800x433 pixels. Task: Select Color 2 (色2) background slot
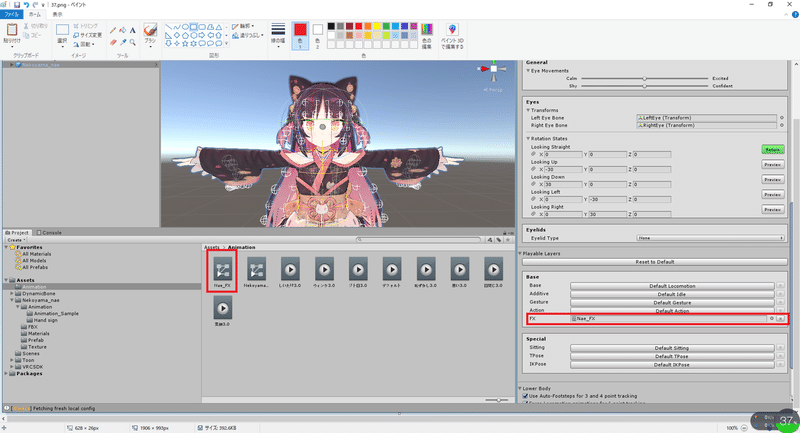(x=317, y=36)
